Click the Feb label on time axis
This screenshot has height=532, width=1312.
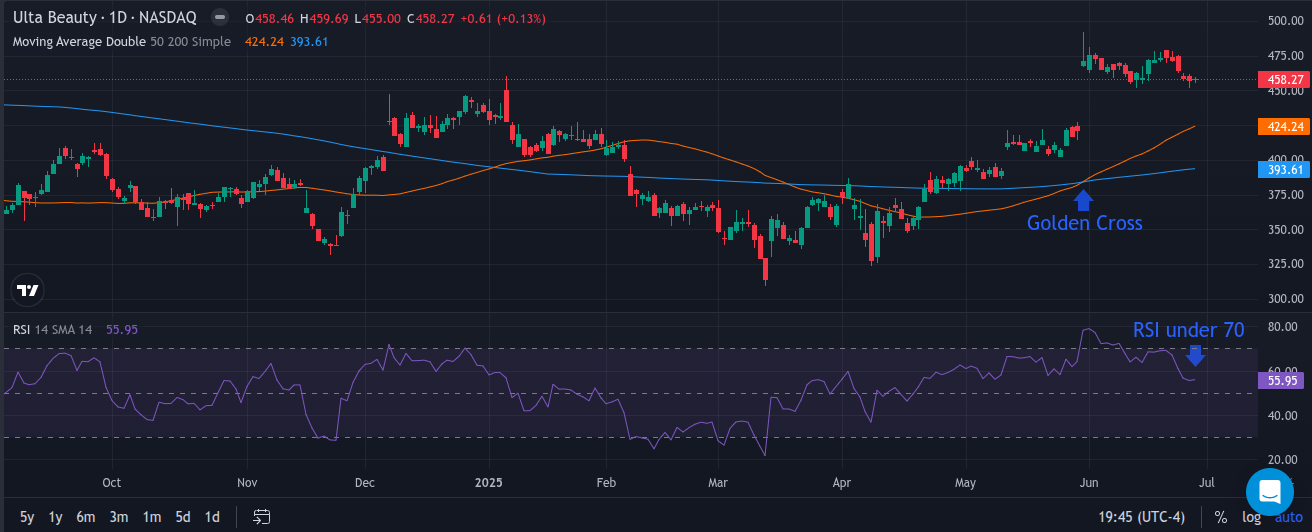604,482
